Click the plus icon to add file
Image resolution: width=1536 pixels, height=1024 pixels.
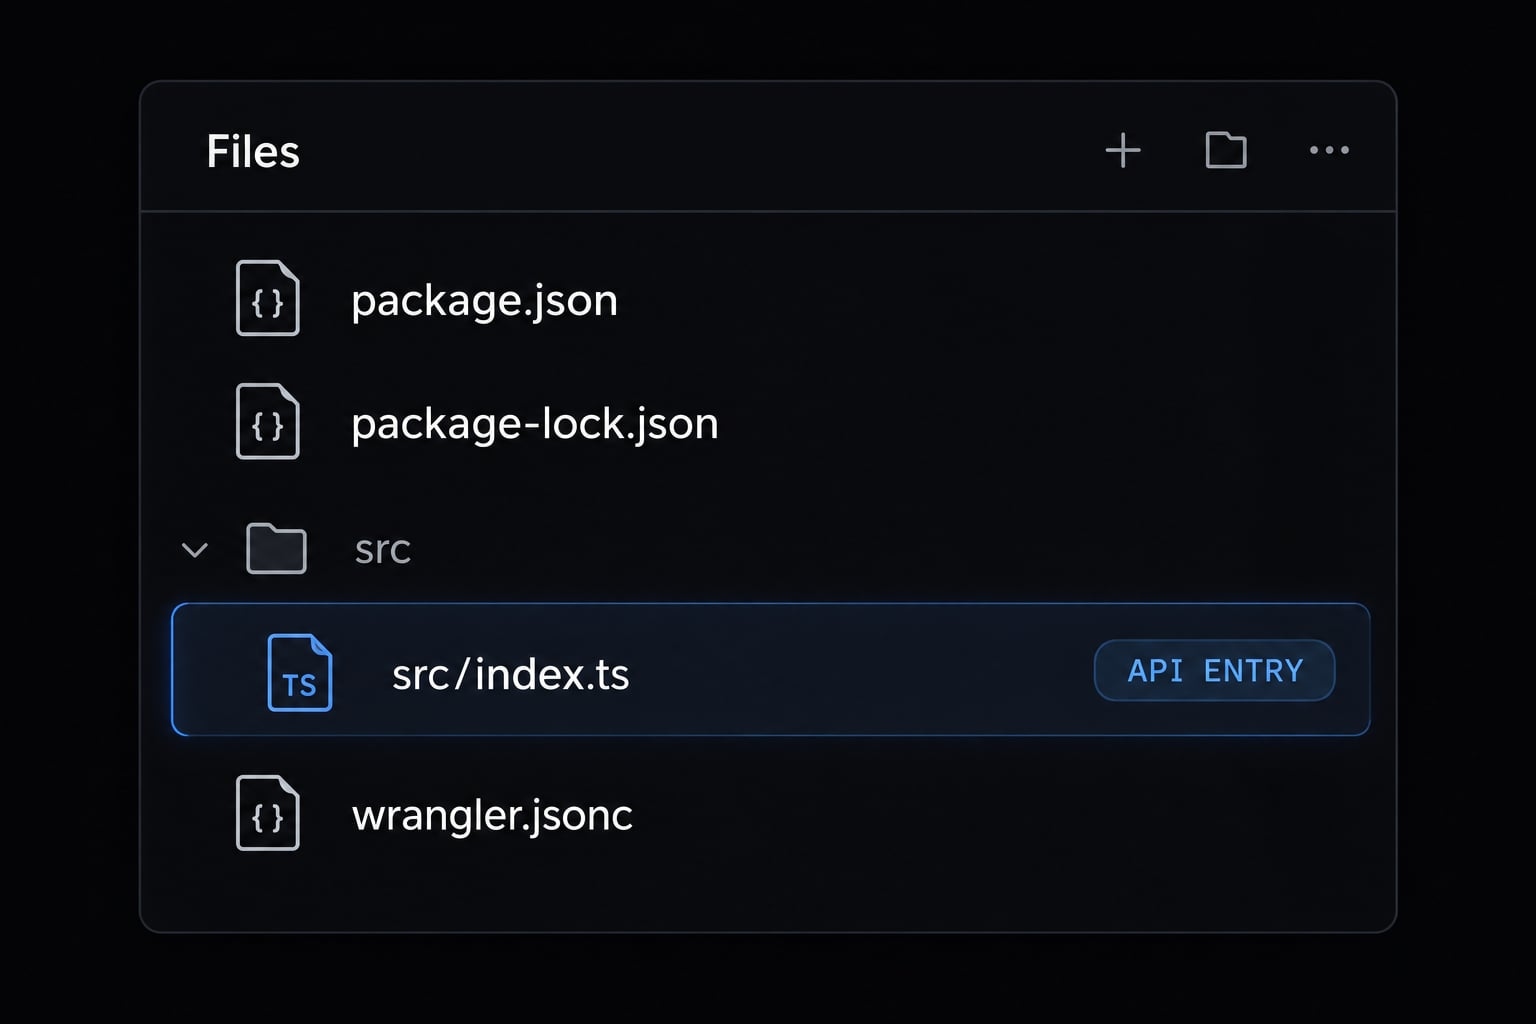point(1123,151)
